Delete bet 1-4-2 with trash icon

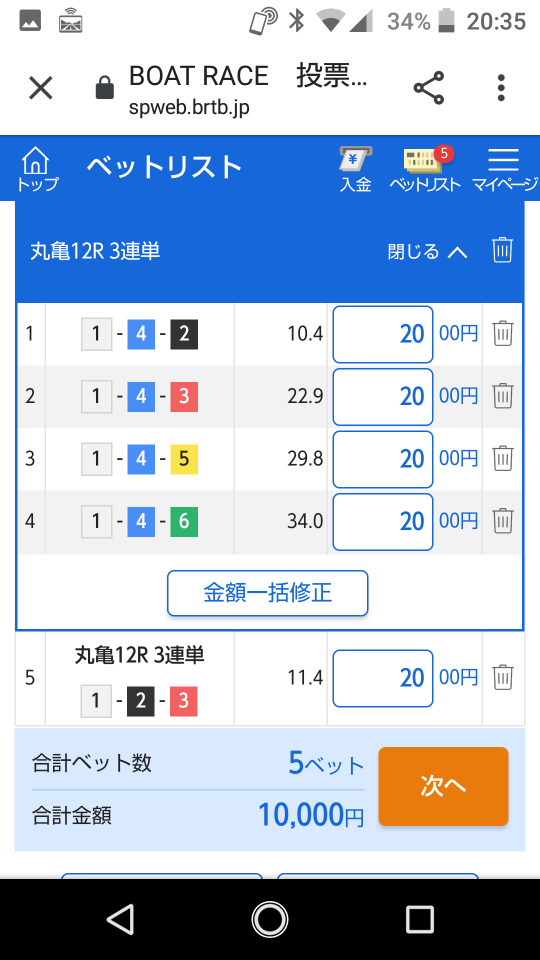pos(503,334)
